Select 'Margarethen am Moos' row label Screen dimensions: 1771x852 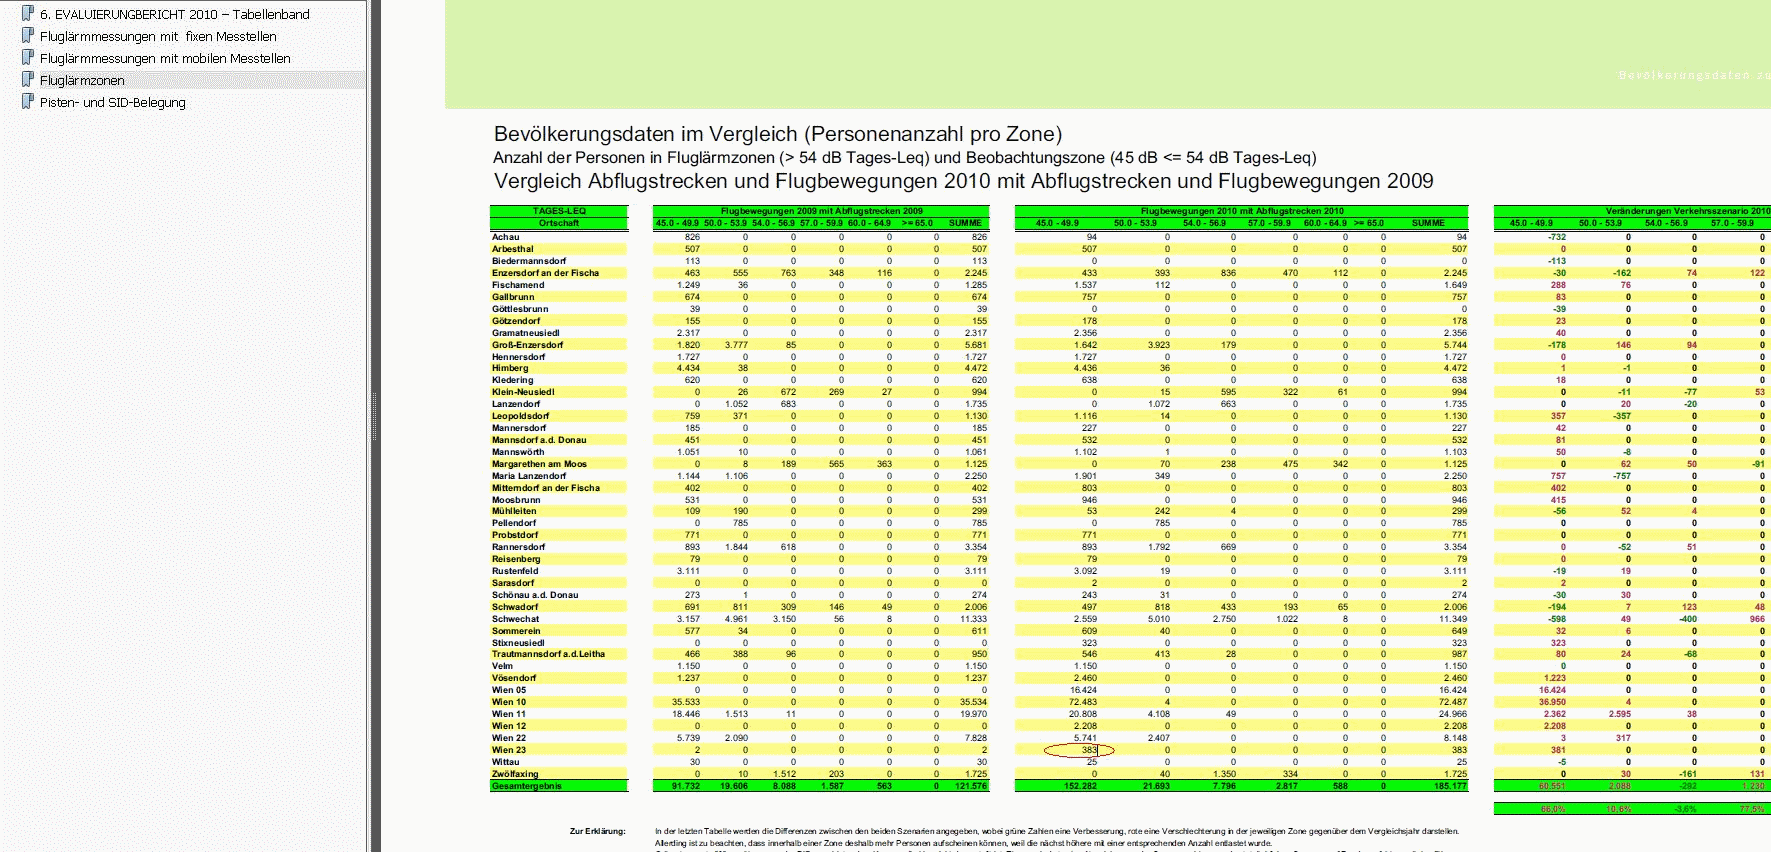click(x=539, y=464)
